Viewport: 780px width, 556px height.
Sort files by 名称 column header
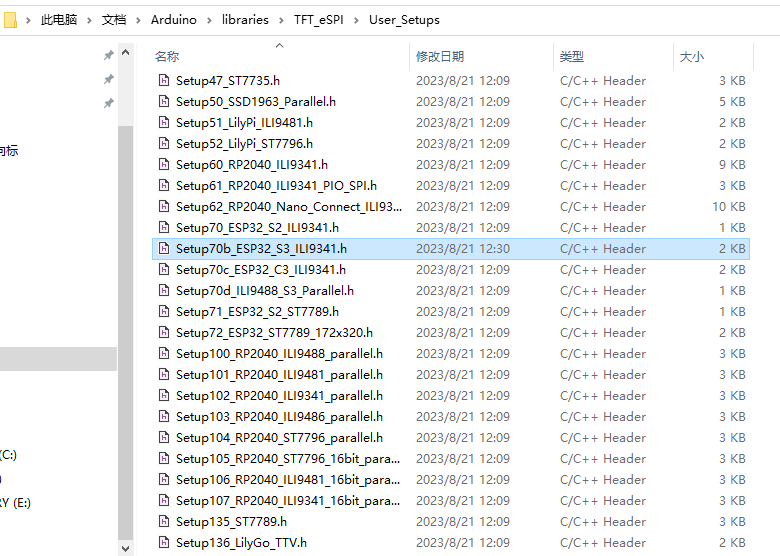pos(167,57)
